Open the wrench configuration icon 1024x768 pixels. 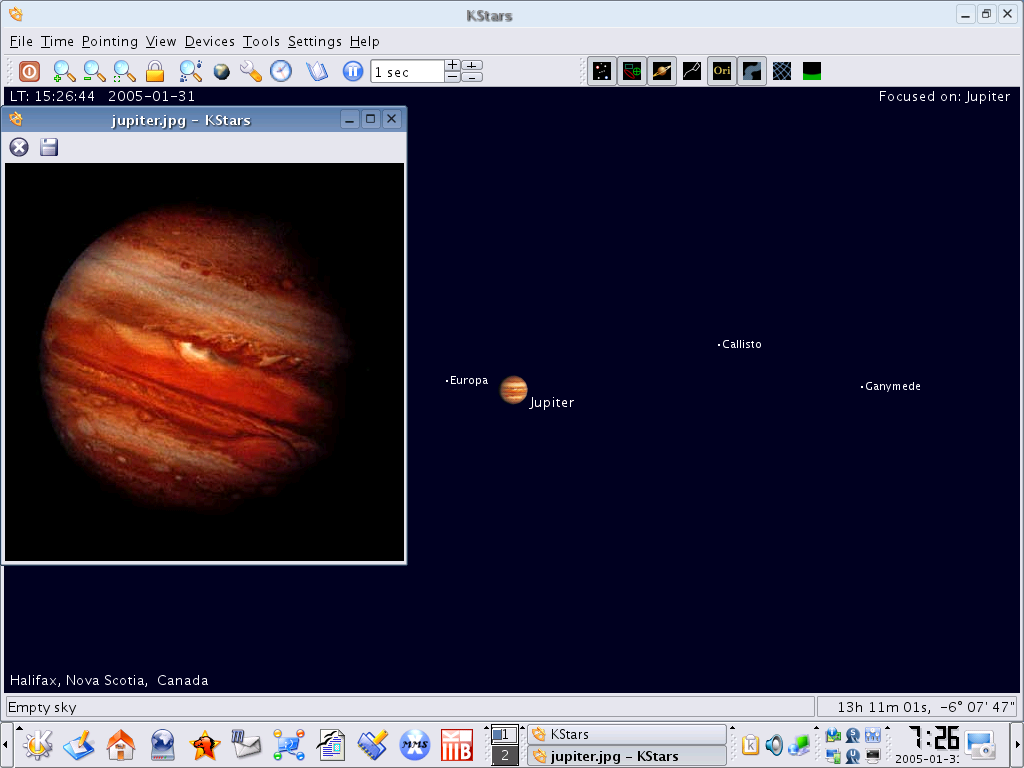click(x=250, y=71)
